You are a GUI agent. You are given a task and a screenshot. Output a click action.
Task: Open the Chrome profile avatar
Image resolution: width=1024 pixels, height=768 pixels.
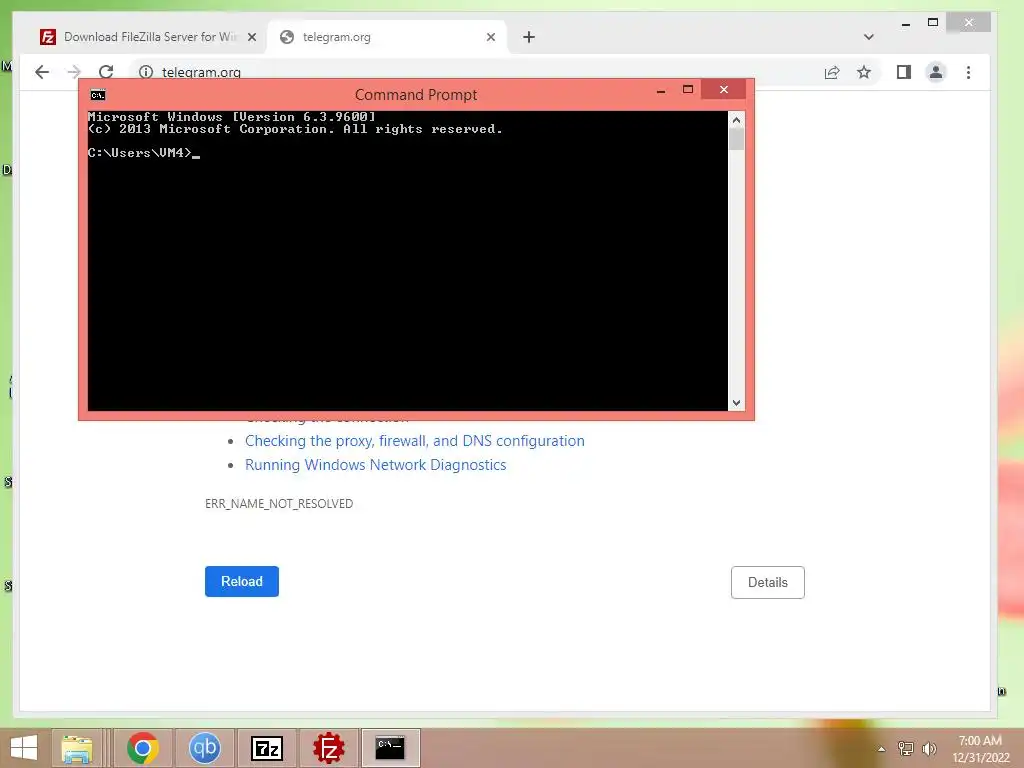pos(936,72)
